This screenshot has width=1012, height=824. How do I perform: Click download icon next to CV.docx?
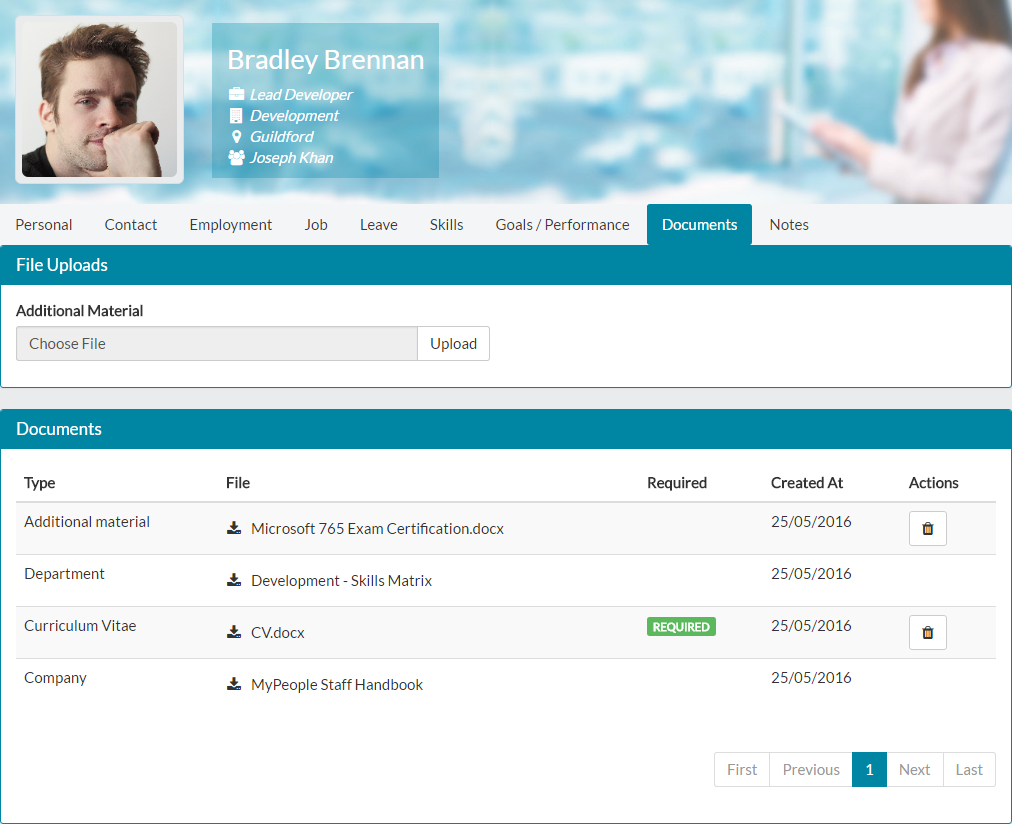[234, 632]
